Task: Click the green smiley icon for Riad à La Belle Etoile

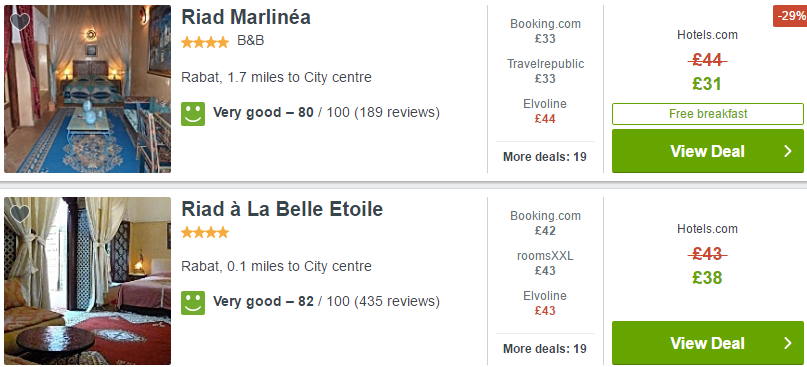Action: point(193,303)
